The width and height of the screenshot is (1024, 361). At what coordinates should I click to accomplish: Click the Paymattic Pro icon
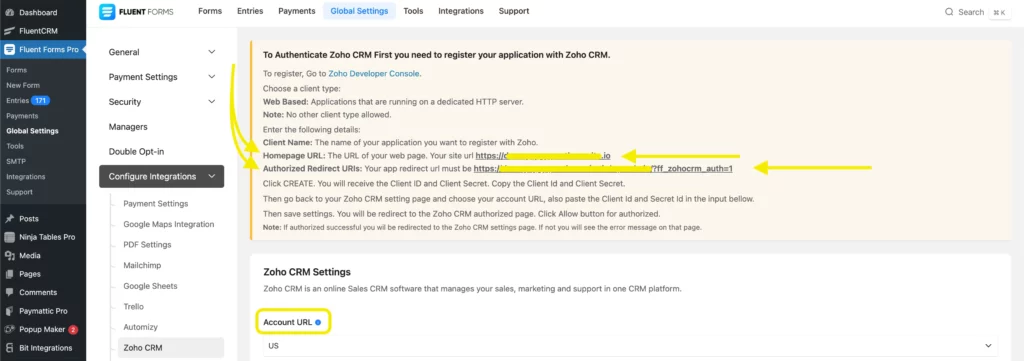pos(10,311)
